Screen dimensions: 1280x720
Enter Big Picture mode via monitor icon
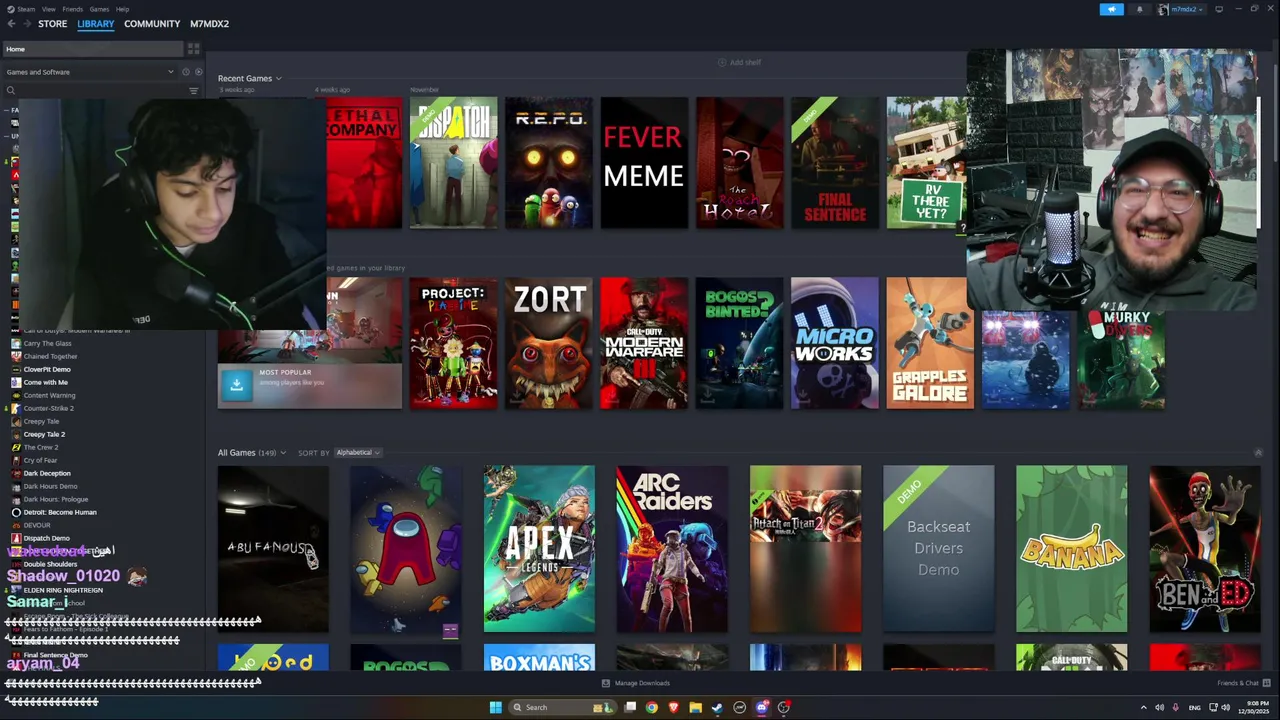tap(1219, 9)
